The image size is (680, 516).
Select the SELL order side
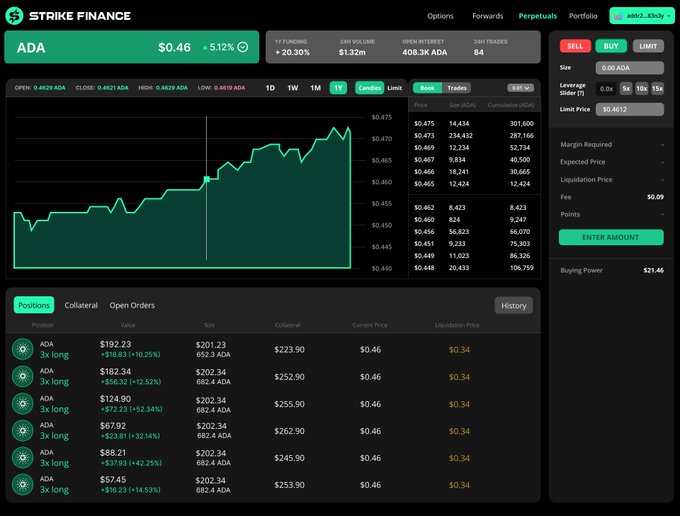(x=575, y=46)
